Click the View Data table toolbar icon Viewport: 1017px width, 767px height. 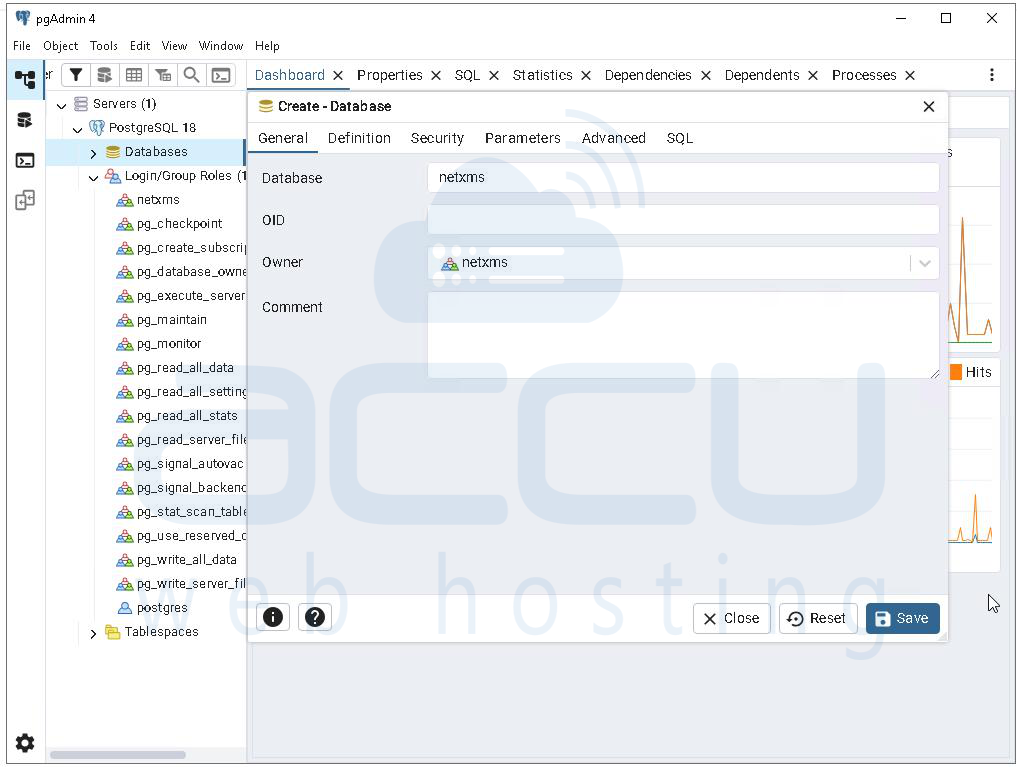(x=134, y=75)
